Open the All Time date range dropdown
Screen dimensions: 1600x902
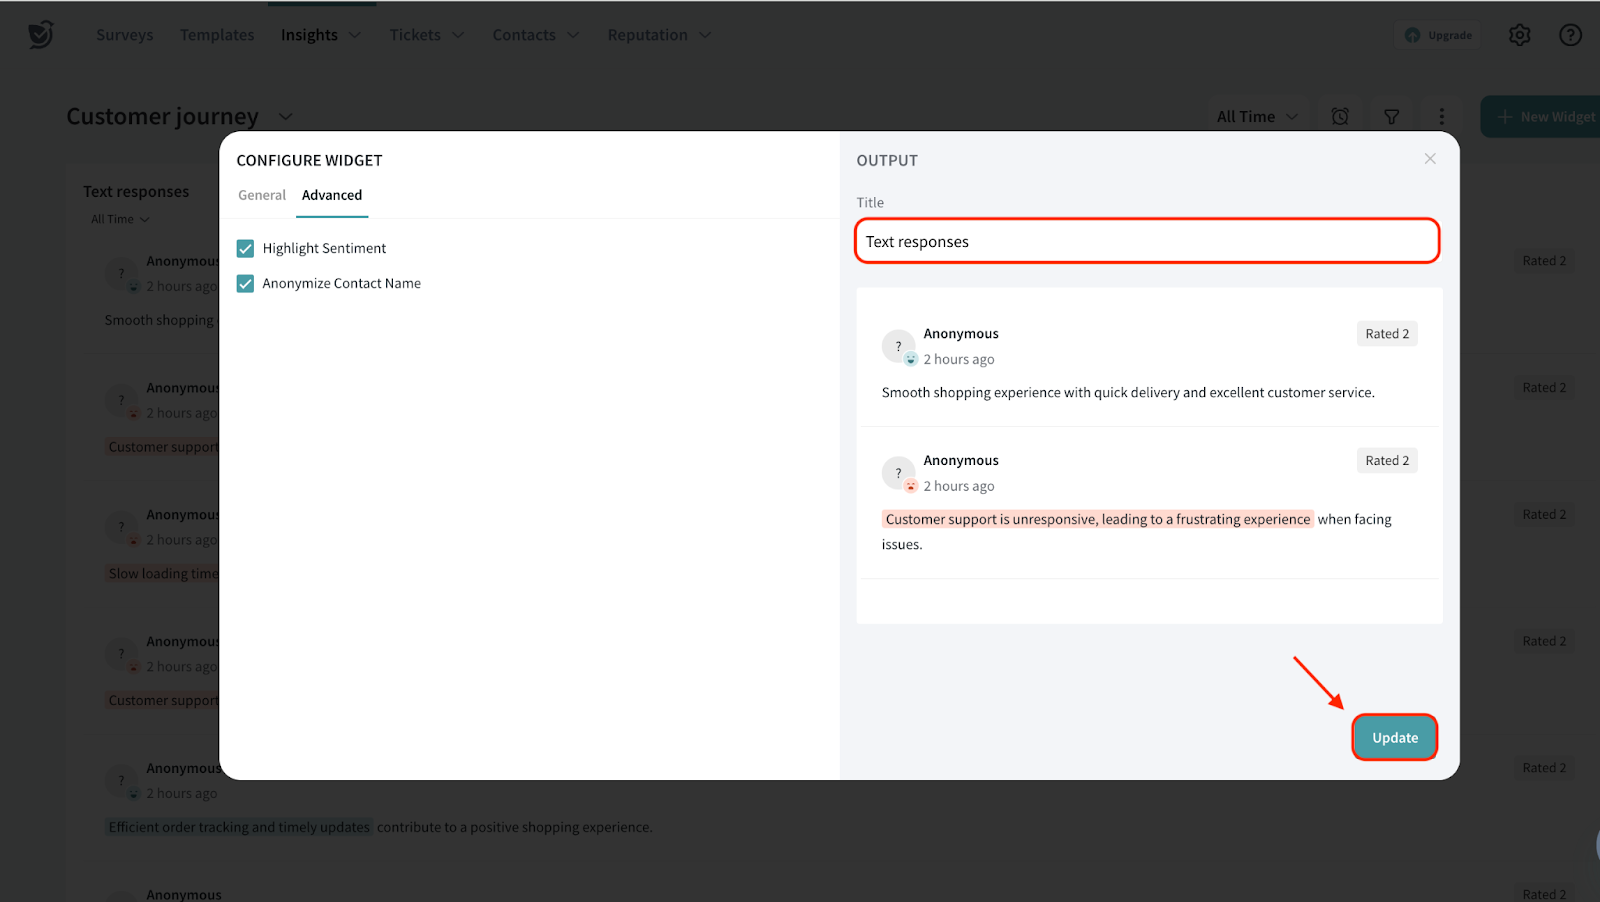(x=1257, y=117)
